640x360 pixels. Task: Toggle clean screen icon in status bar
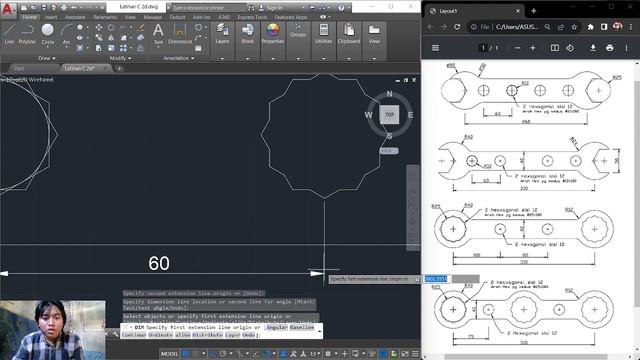point(405,353)
